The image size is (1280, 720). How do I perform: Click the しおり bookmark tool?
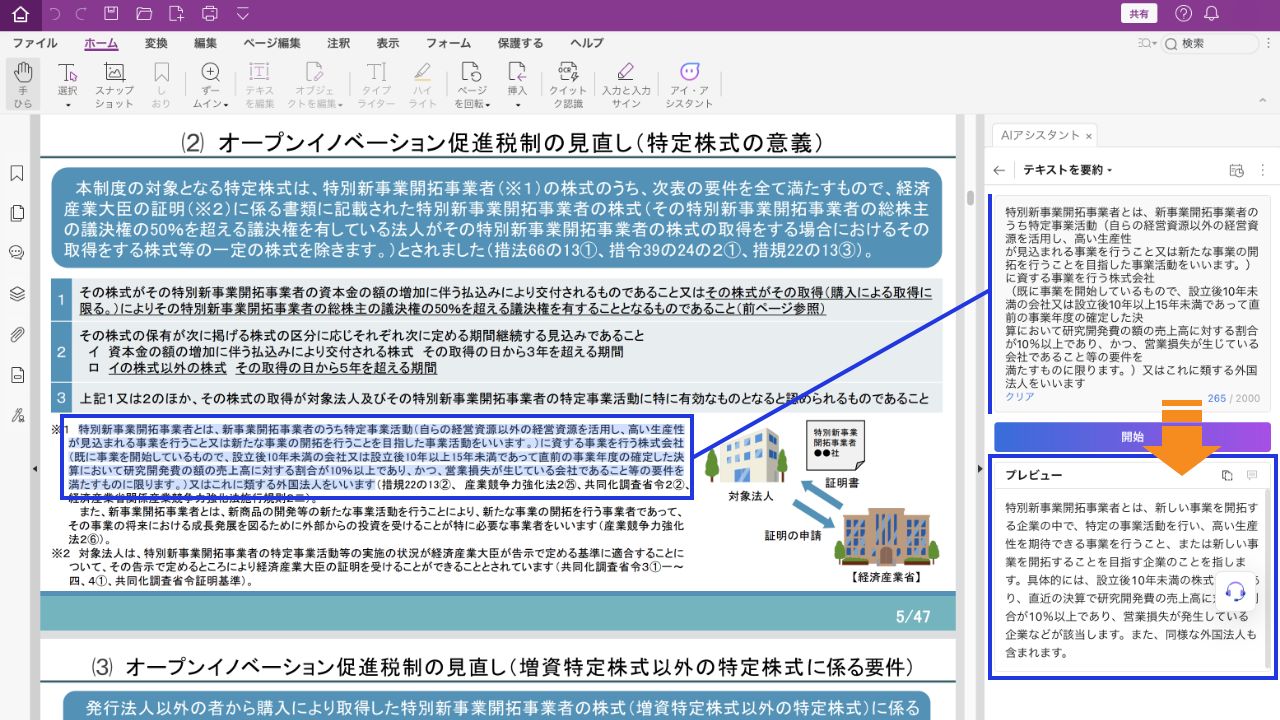pos(161,84)
